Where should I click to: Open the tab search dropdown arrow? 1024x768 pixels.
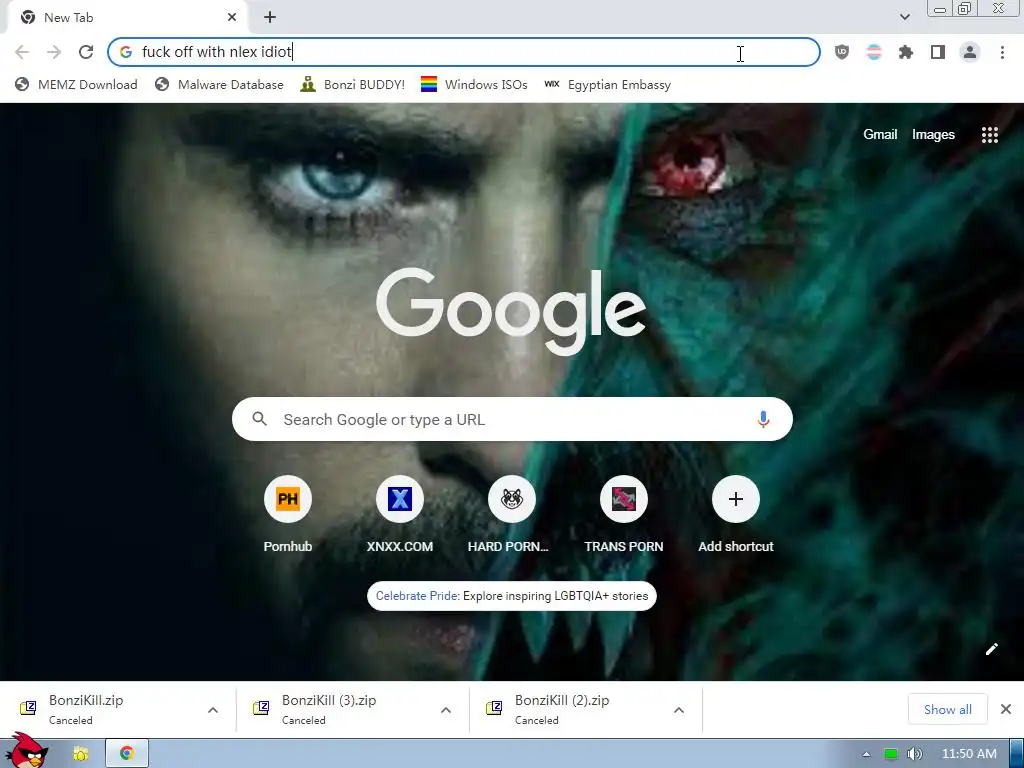click(x=904, y=18)
